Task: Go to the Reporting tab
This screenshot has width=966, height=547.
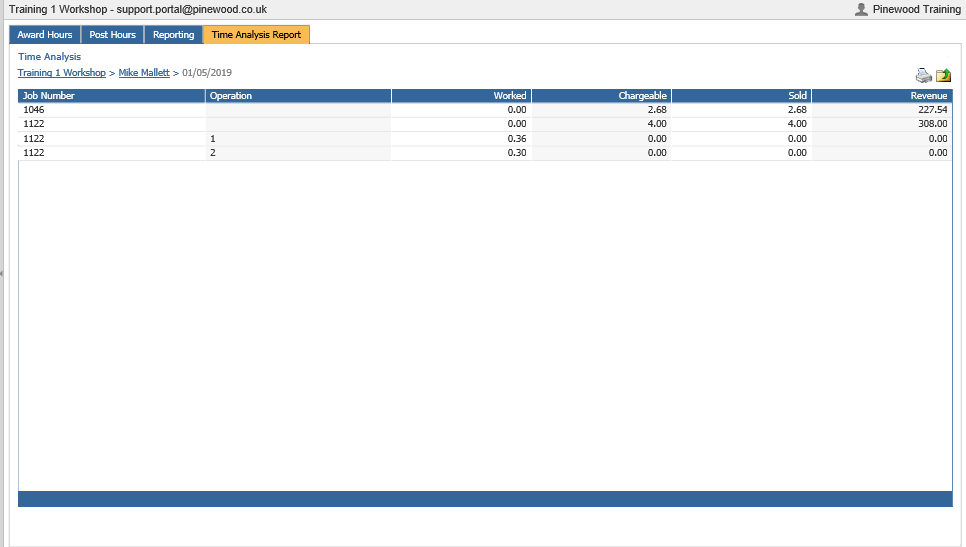Action: [x=173, y=35]
